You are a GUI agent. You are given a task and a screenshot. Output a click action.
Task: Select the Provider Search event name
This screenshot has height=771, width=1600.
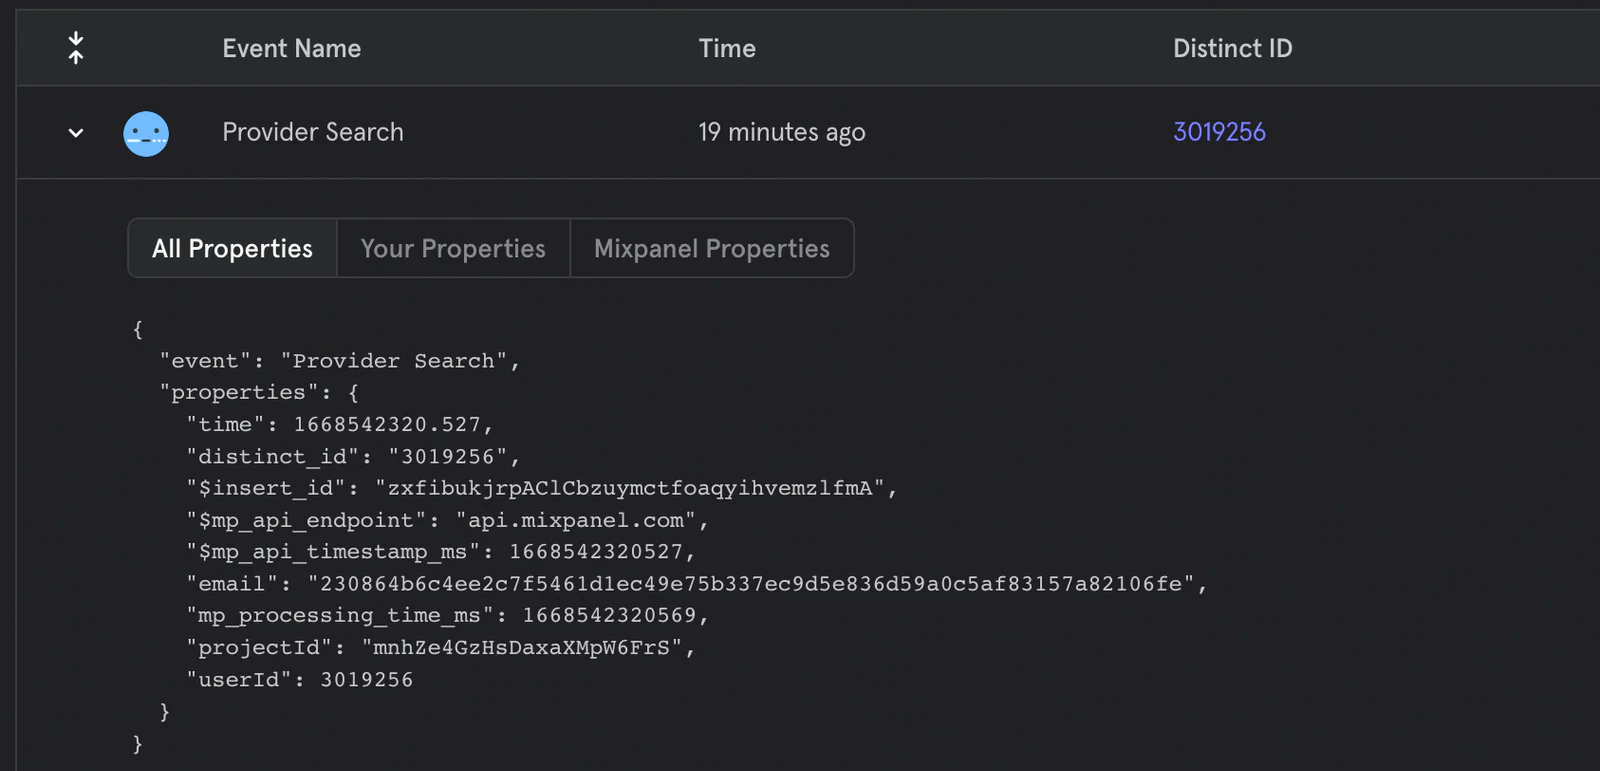[313, 132]
